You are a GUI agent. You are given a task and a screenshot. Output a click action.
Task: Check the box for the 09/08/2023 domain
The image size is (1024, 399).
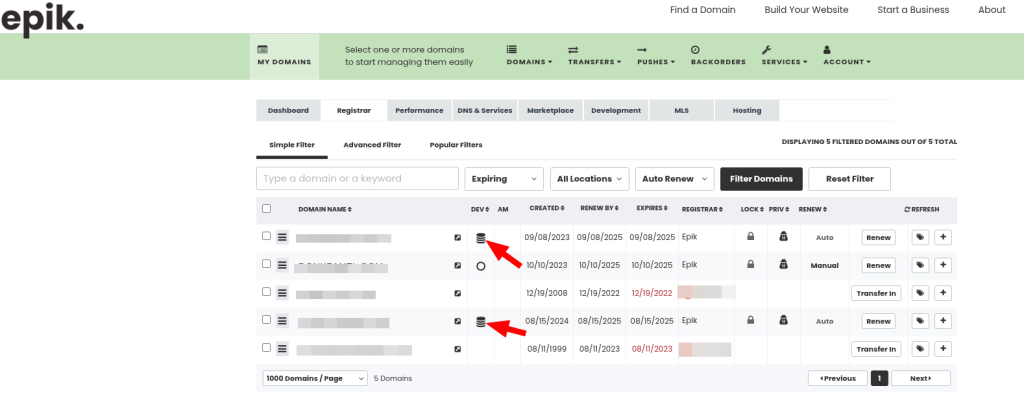[266, 236]
